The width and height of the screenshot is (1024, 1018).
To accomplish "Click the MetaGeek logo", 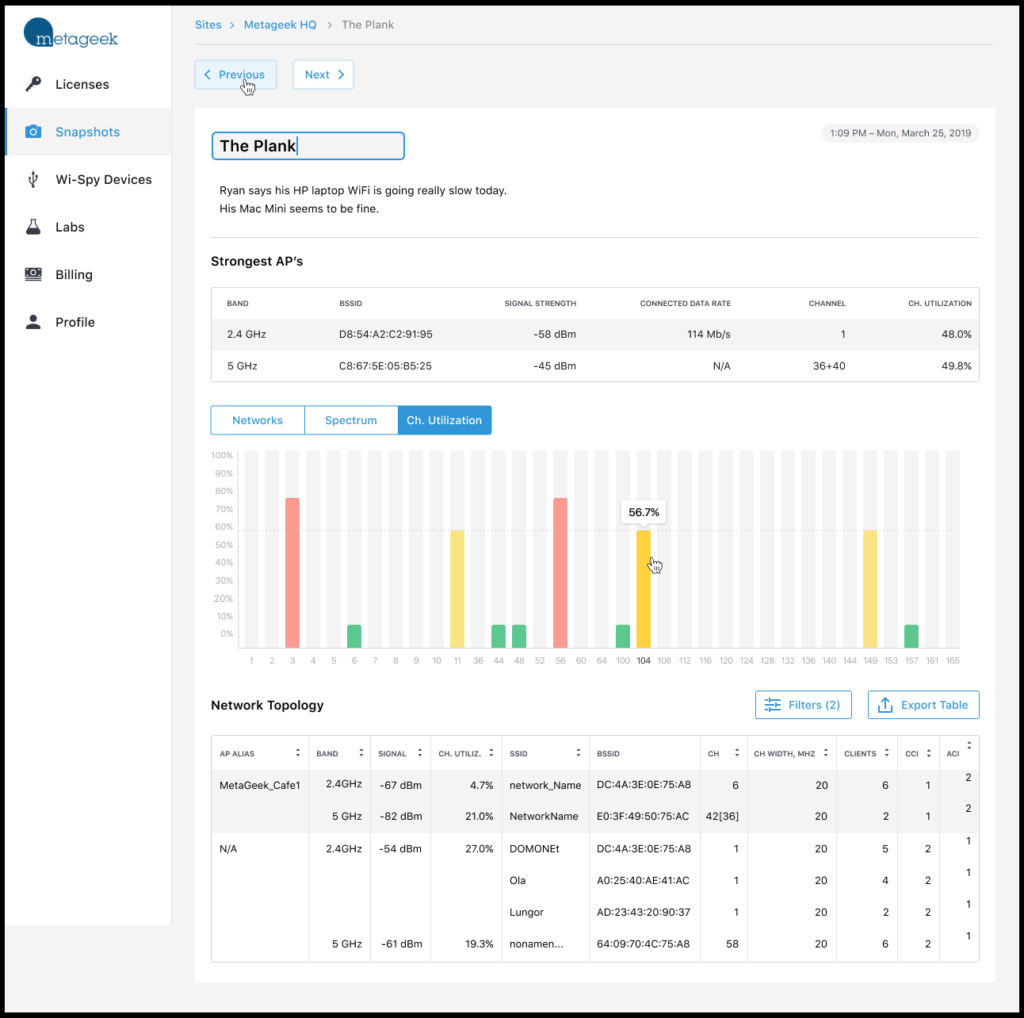I will pyautogui.click(x=71, y=33).
